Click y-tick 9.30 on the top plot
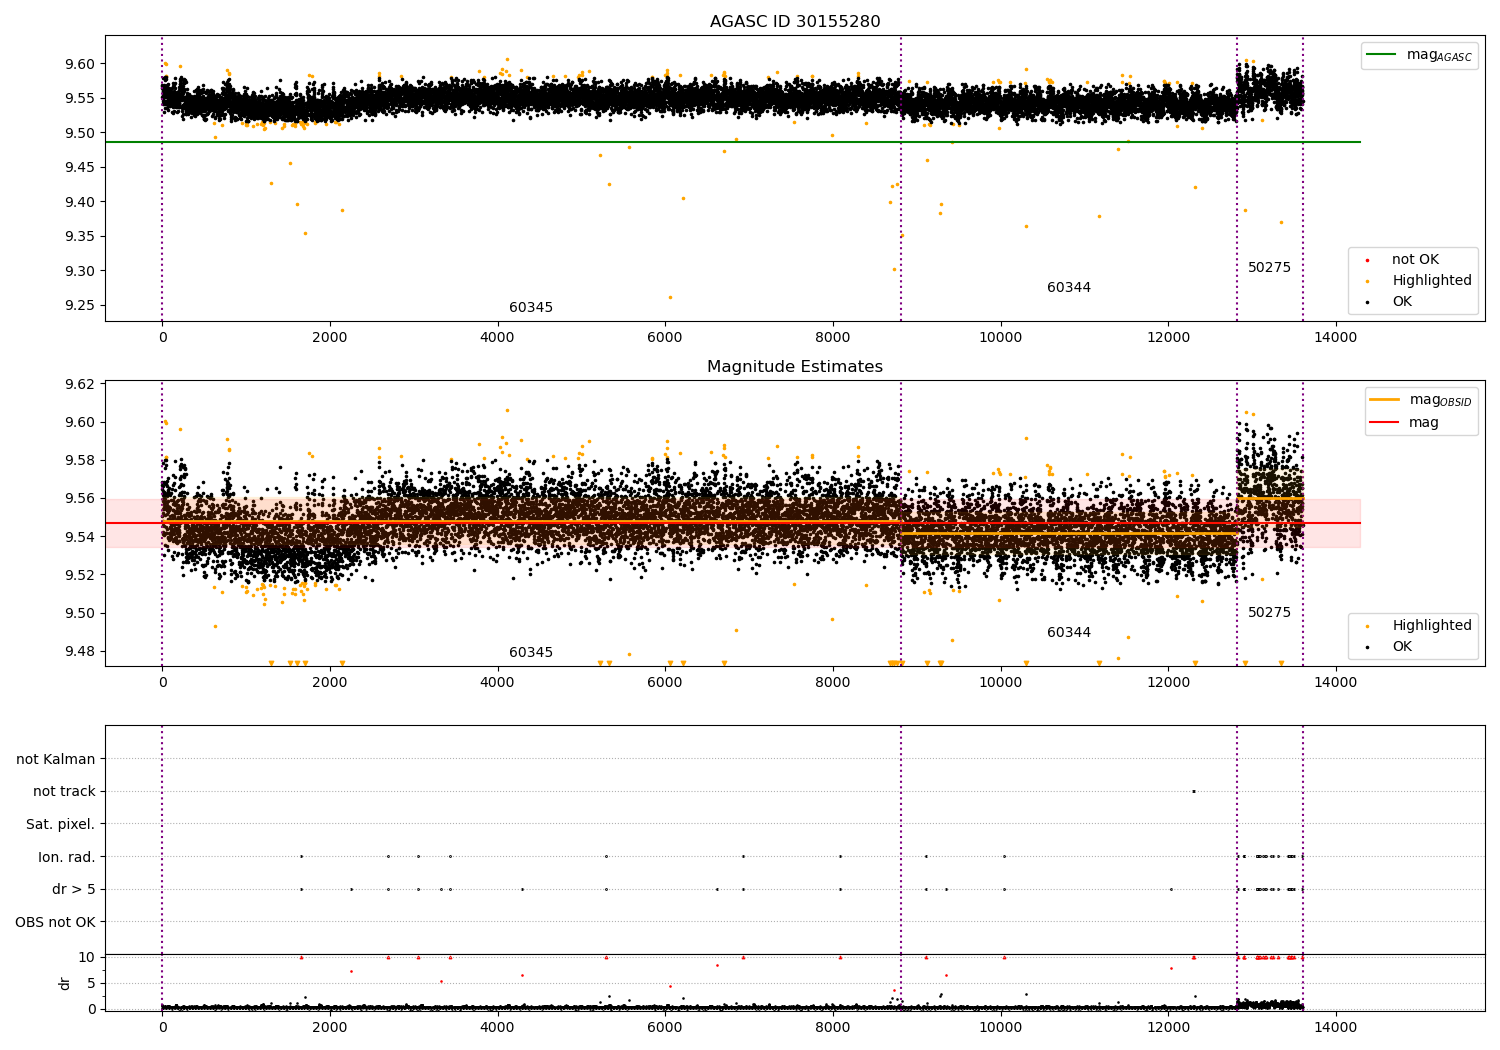The height and width of the screenshot is (1050, 1500). 78,271
